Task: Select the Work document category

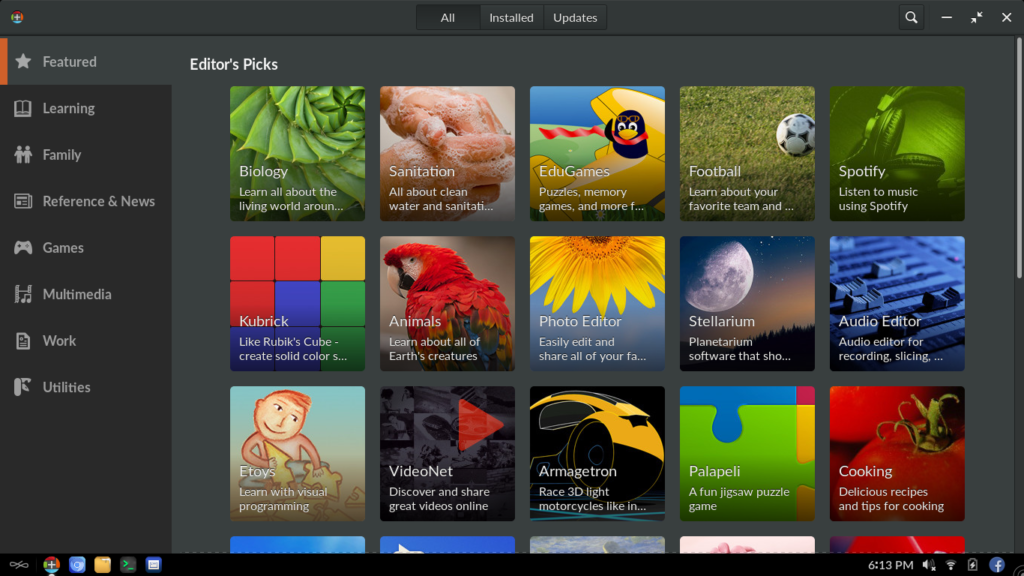Action: pyautogui.click(x=86, y=340)
